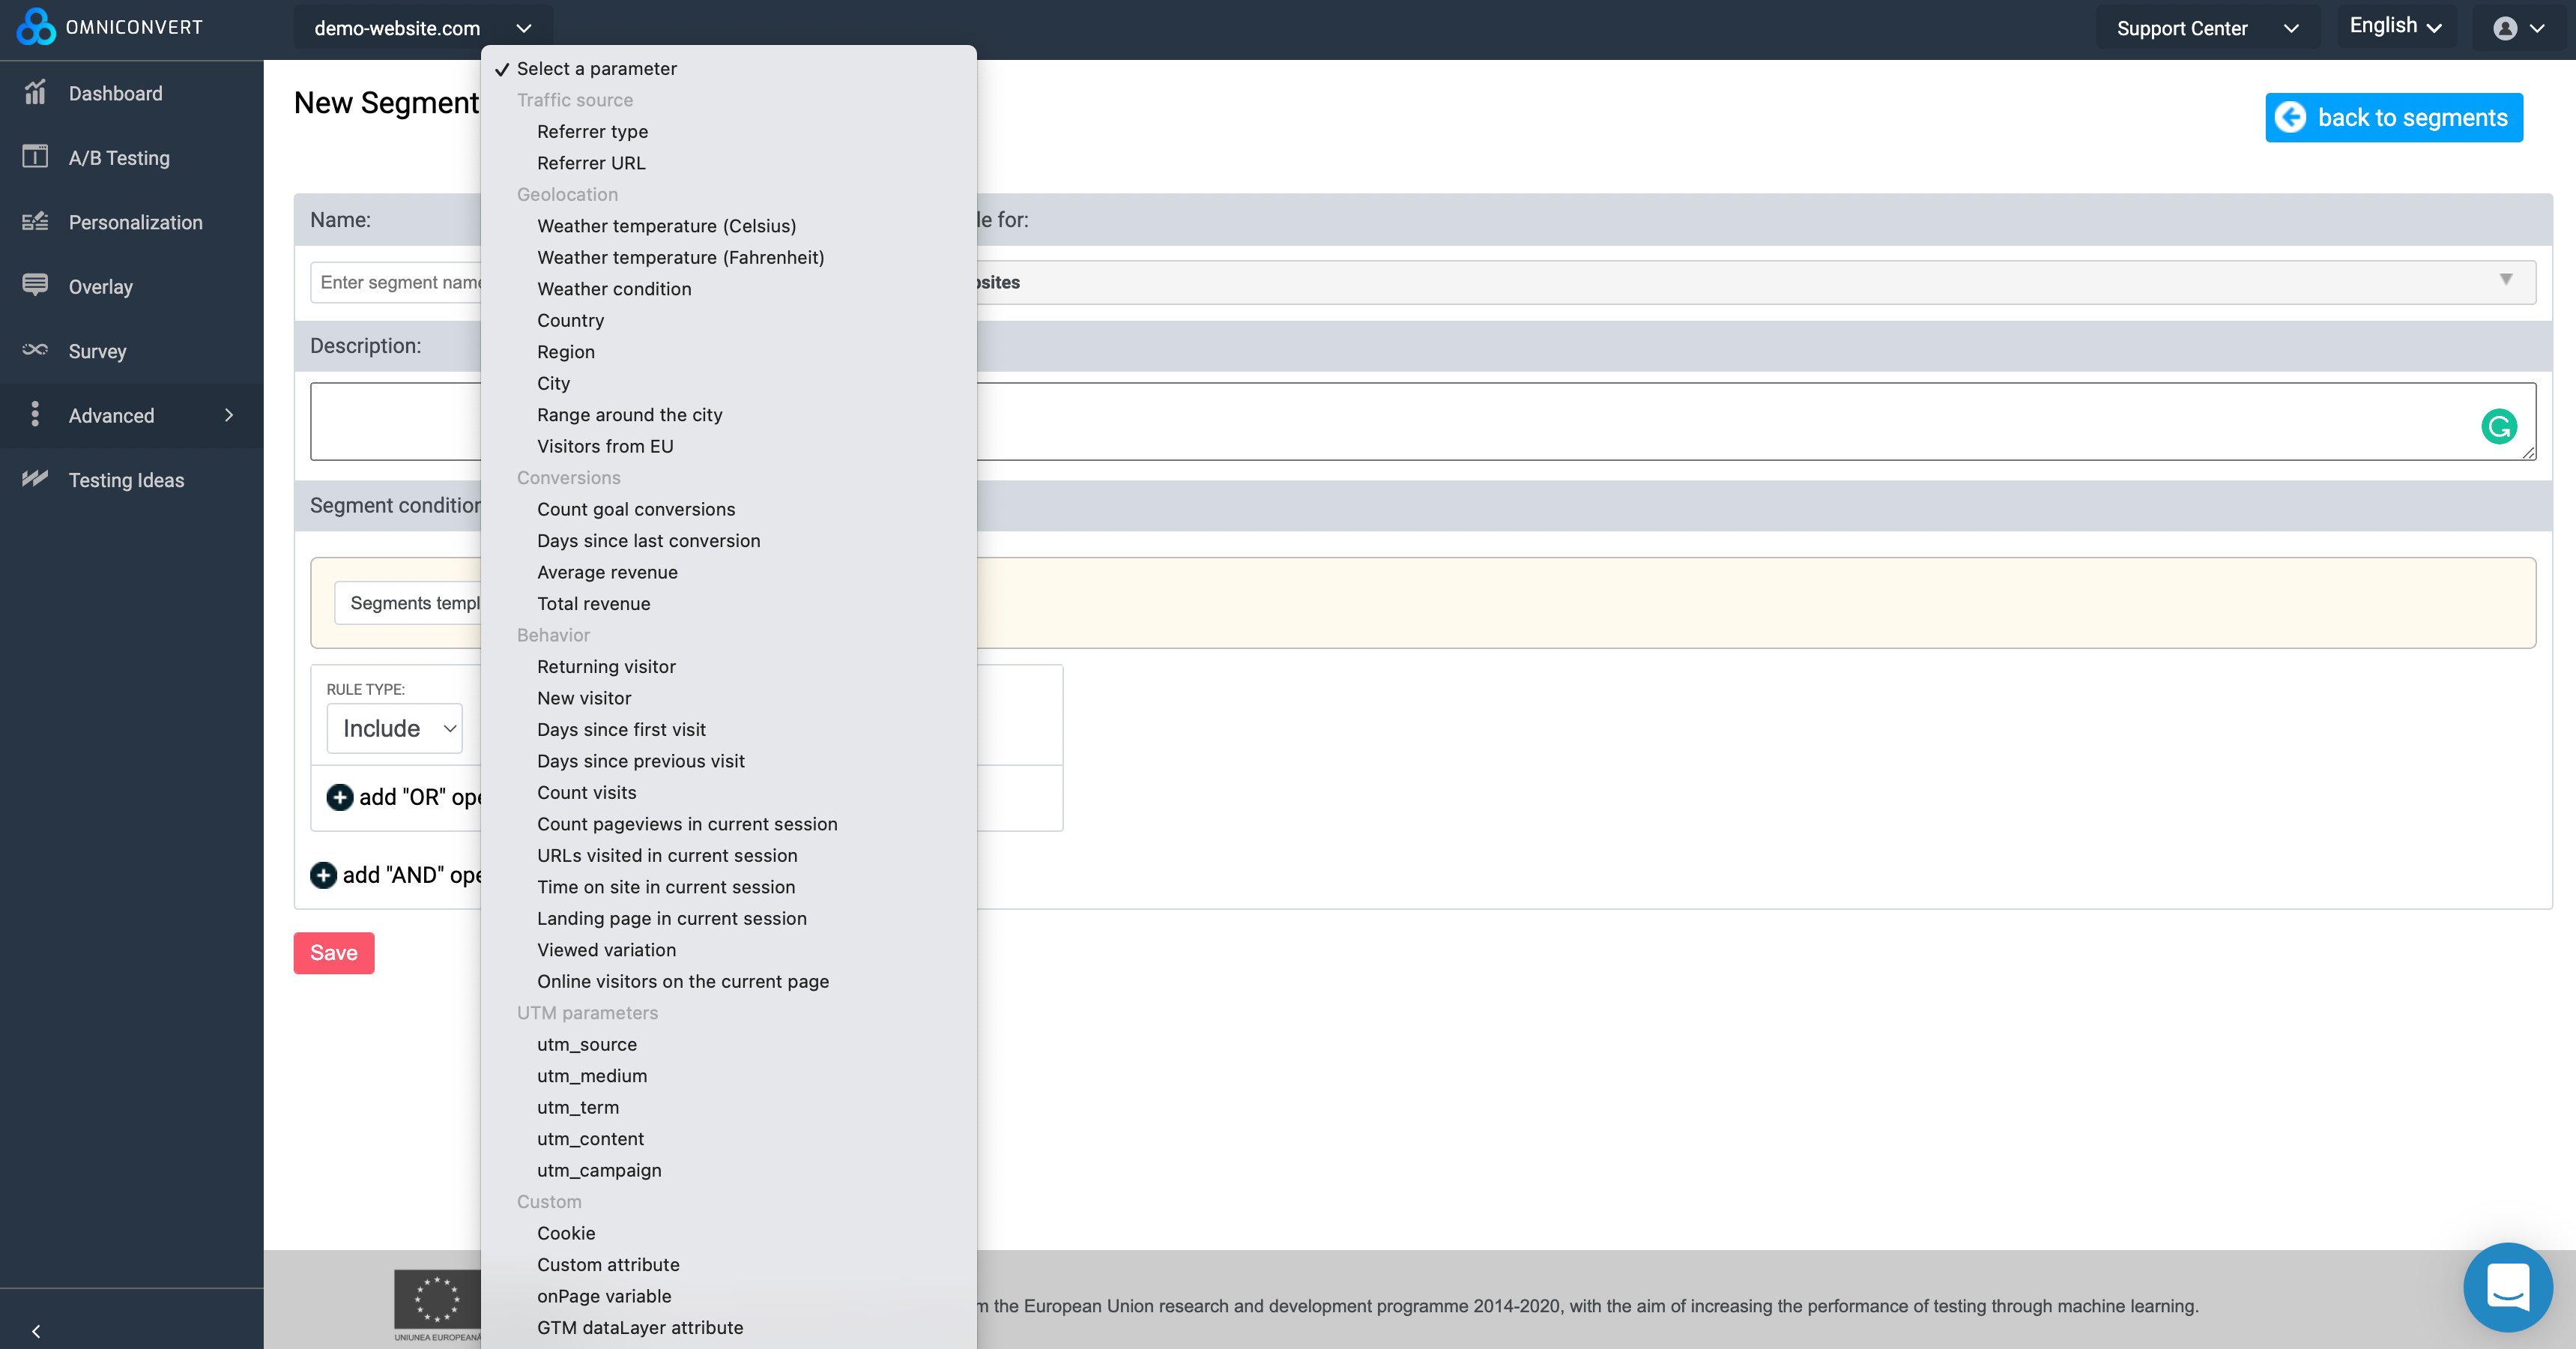Open the Include rule type dropdown
The image size is (2576, 1349).
tap(395, 728)
